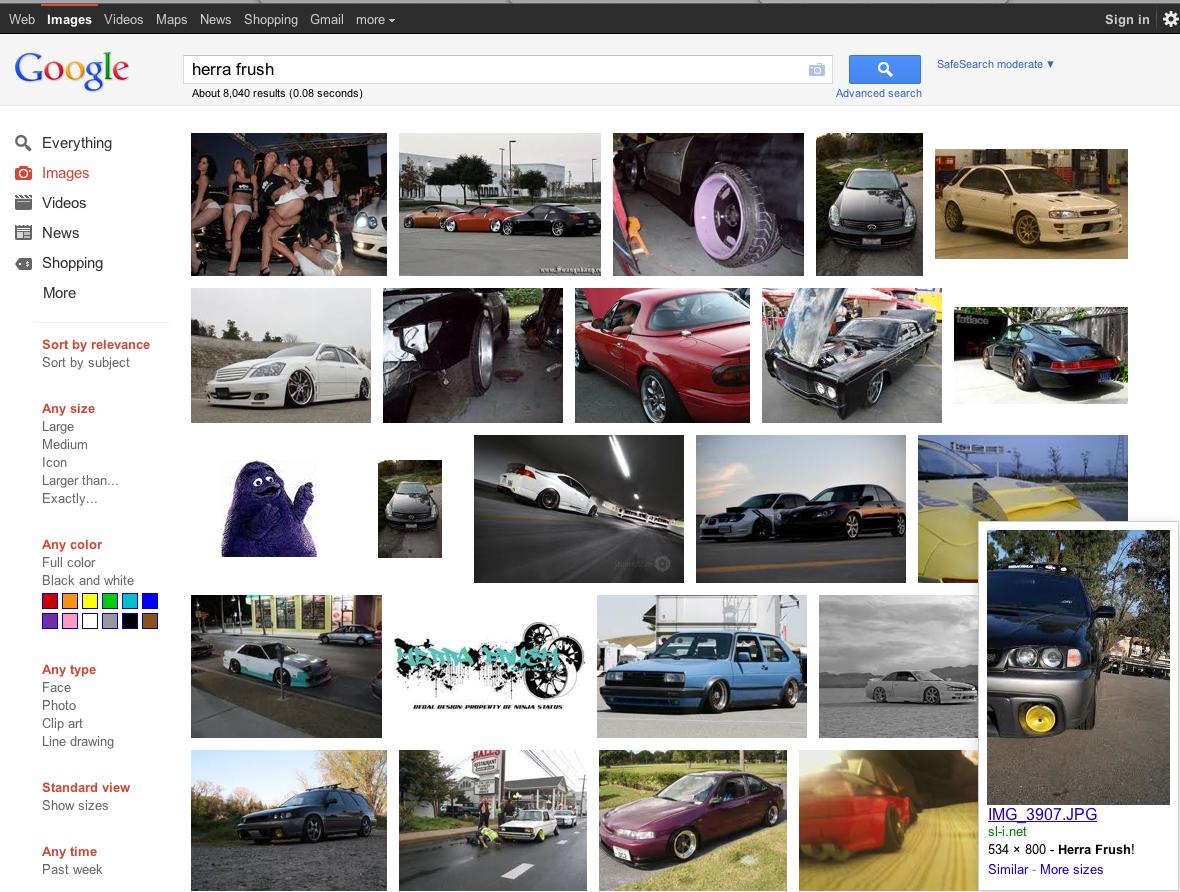Open Shopping in the top bar
The image size is (1180, 892).
pos(271,20)
